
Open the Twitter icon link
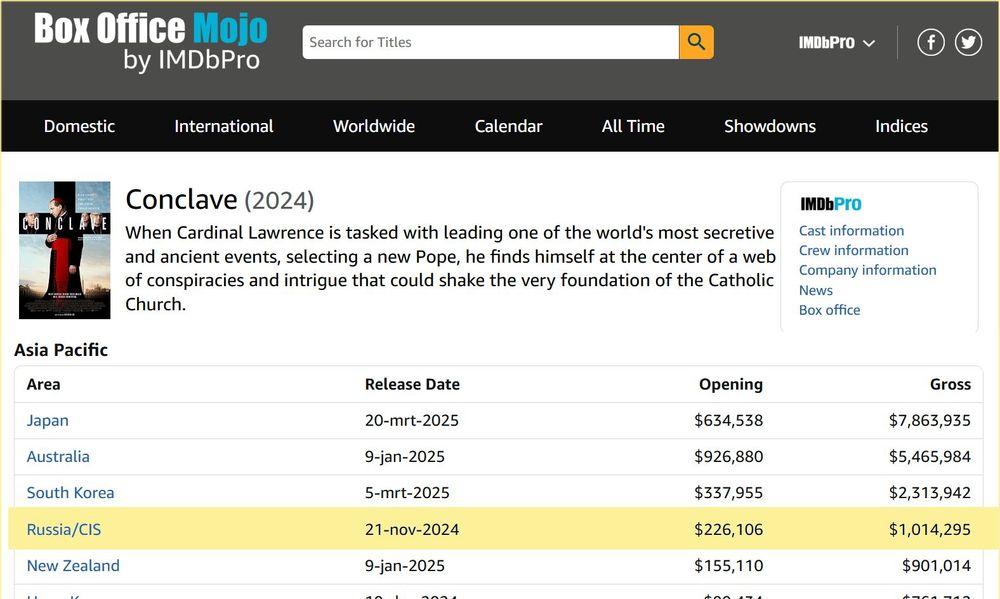968,42
